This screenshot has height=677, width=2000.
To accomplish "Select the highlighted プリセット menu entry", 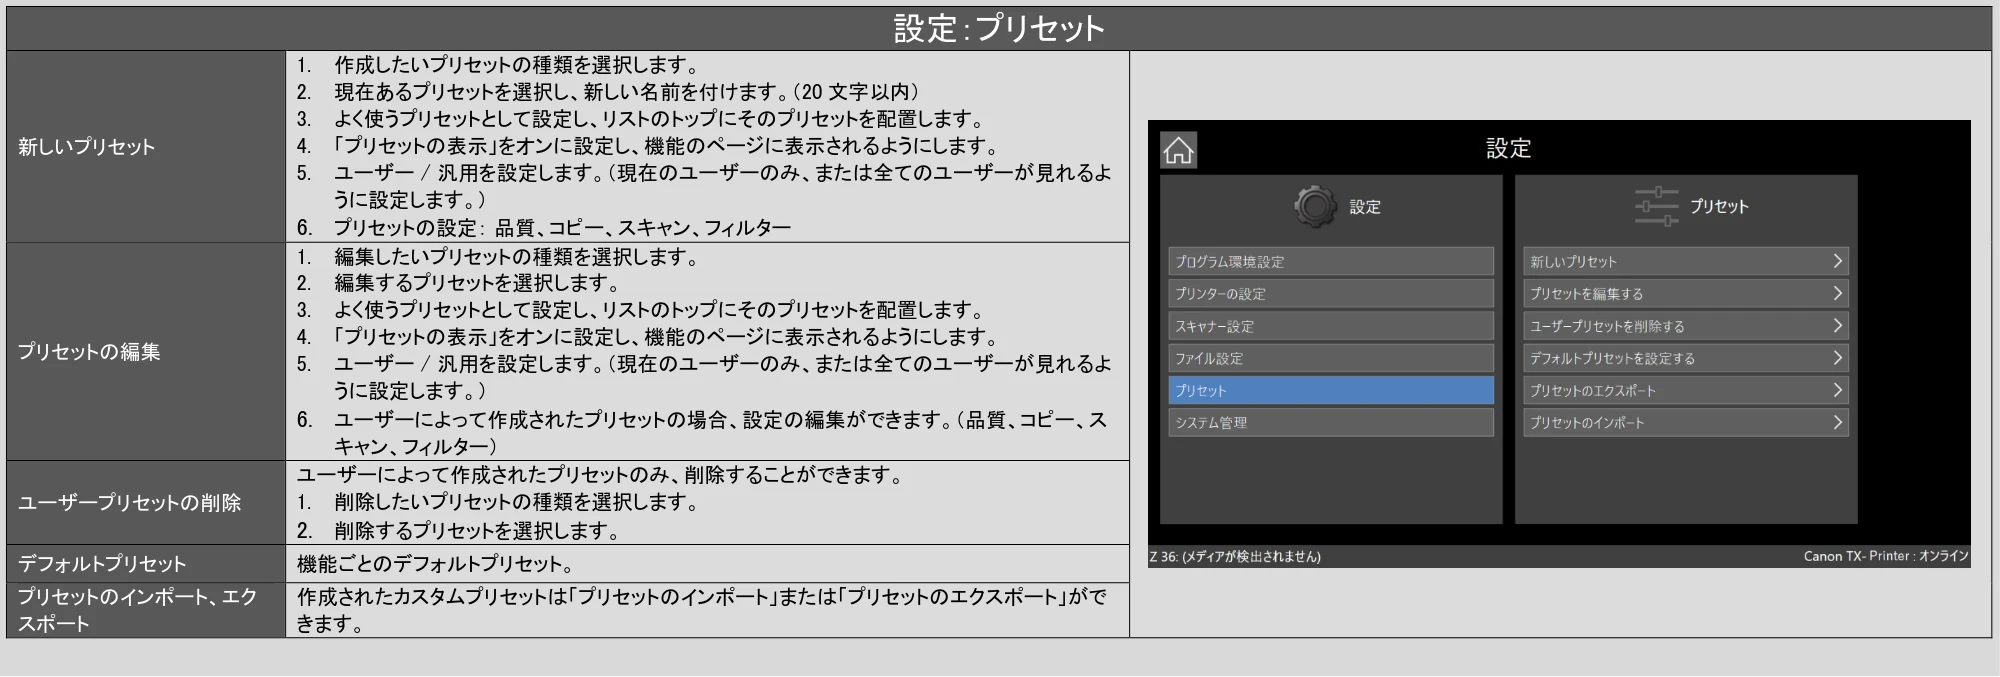I will (x=1331, y=390).
